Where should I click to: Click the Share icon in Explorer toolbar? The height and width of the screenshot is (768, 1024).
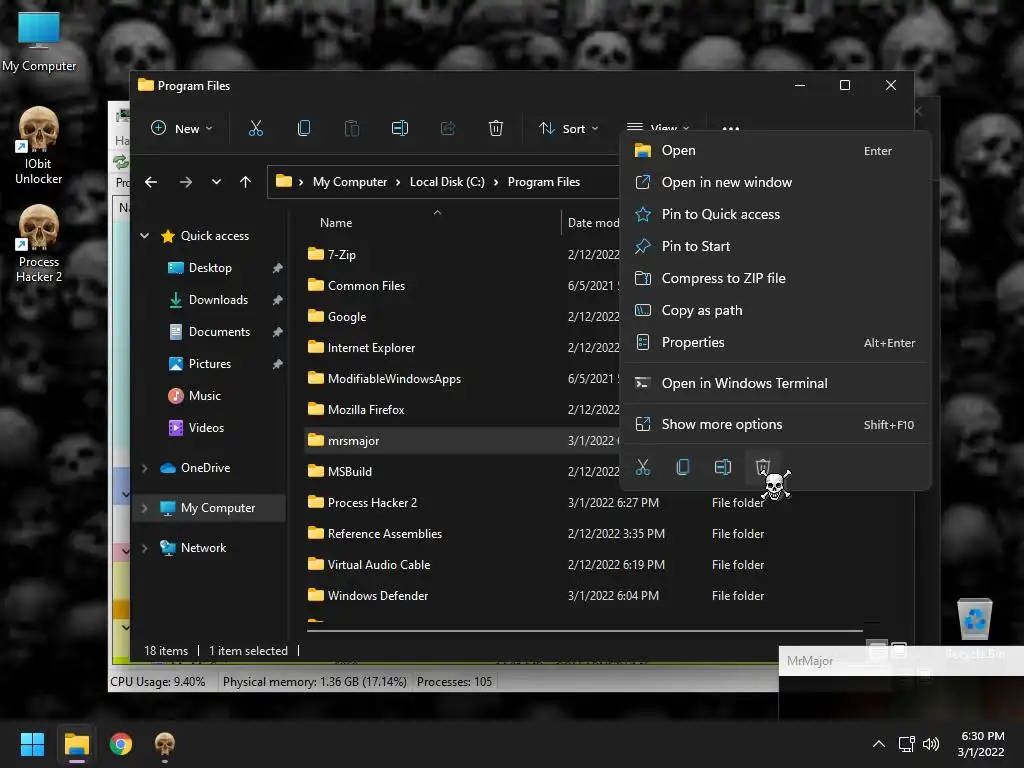click(x=448, y=129)
